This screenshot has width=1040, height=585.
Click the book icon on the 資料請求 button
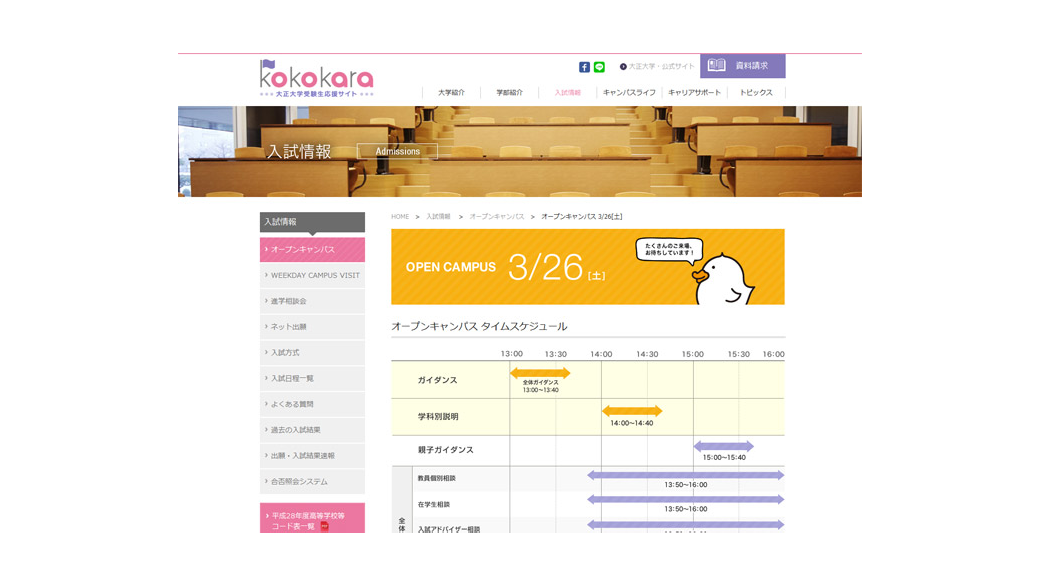716,65
